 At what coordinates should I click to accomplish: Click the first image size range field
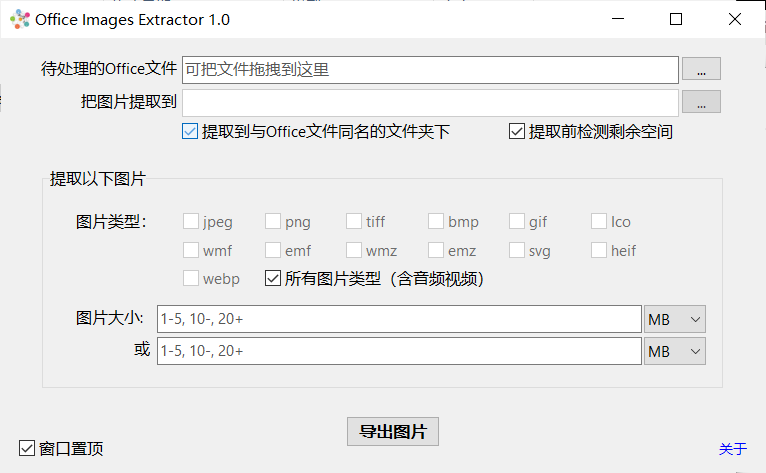point(398,319)
